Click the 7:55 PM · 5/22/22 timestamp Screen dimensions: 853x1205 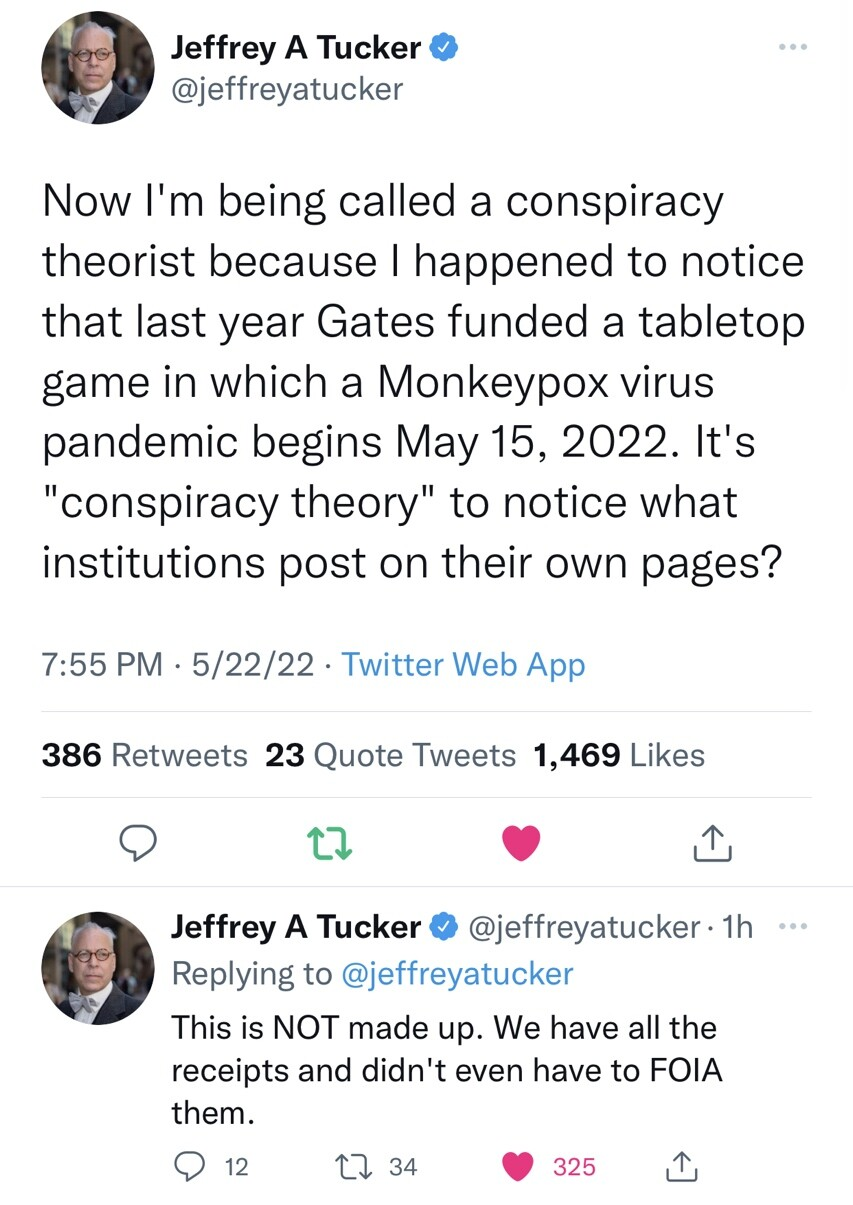coord(177,665)
